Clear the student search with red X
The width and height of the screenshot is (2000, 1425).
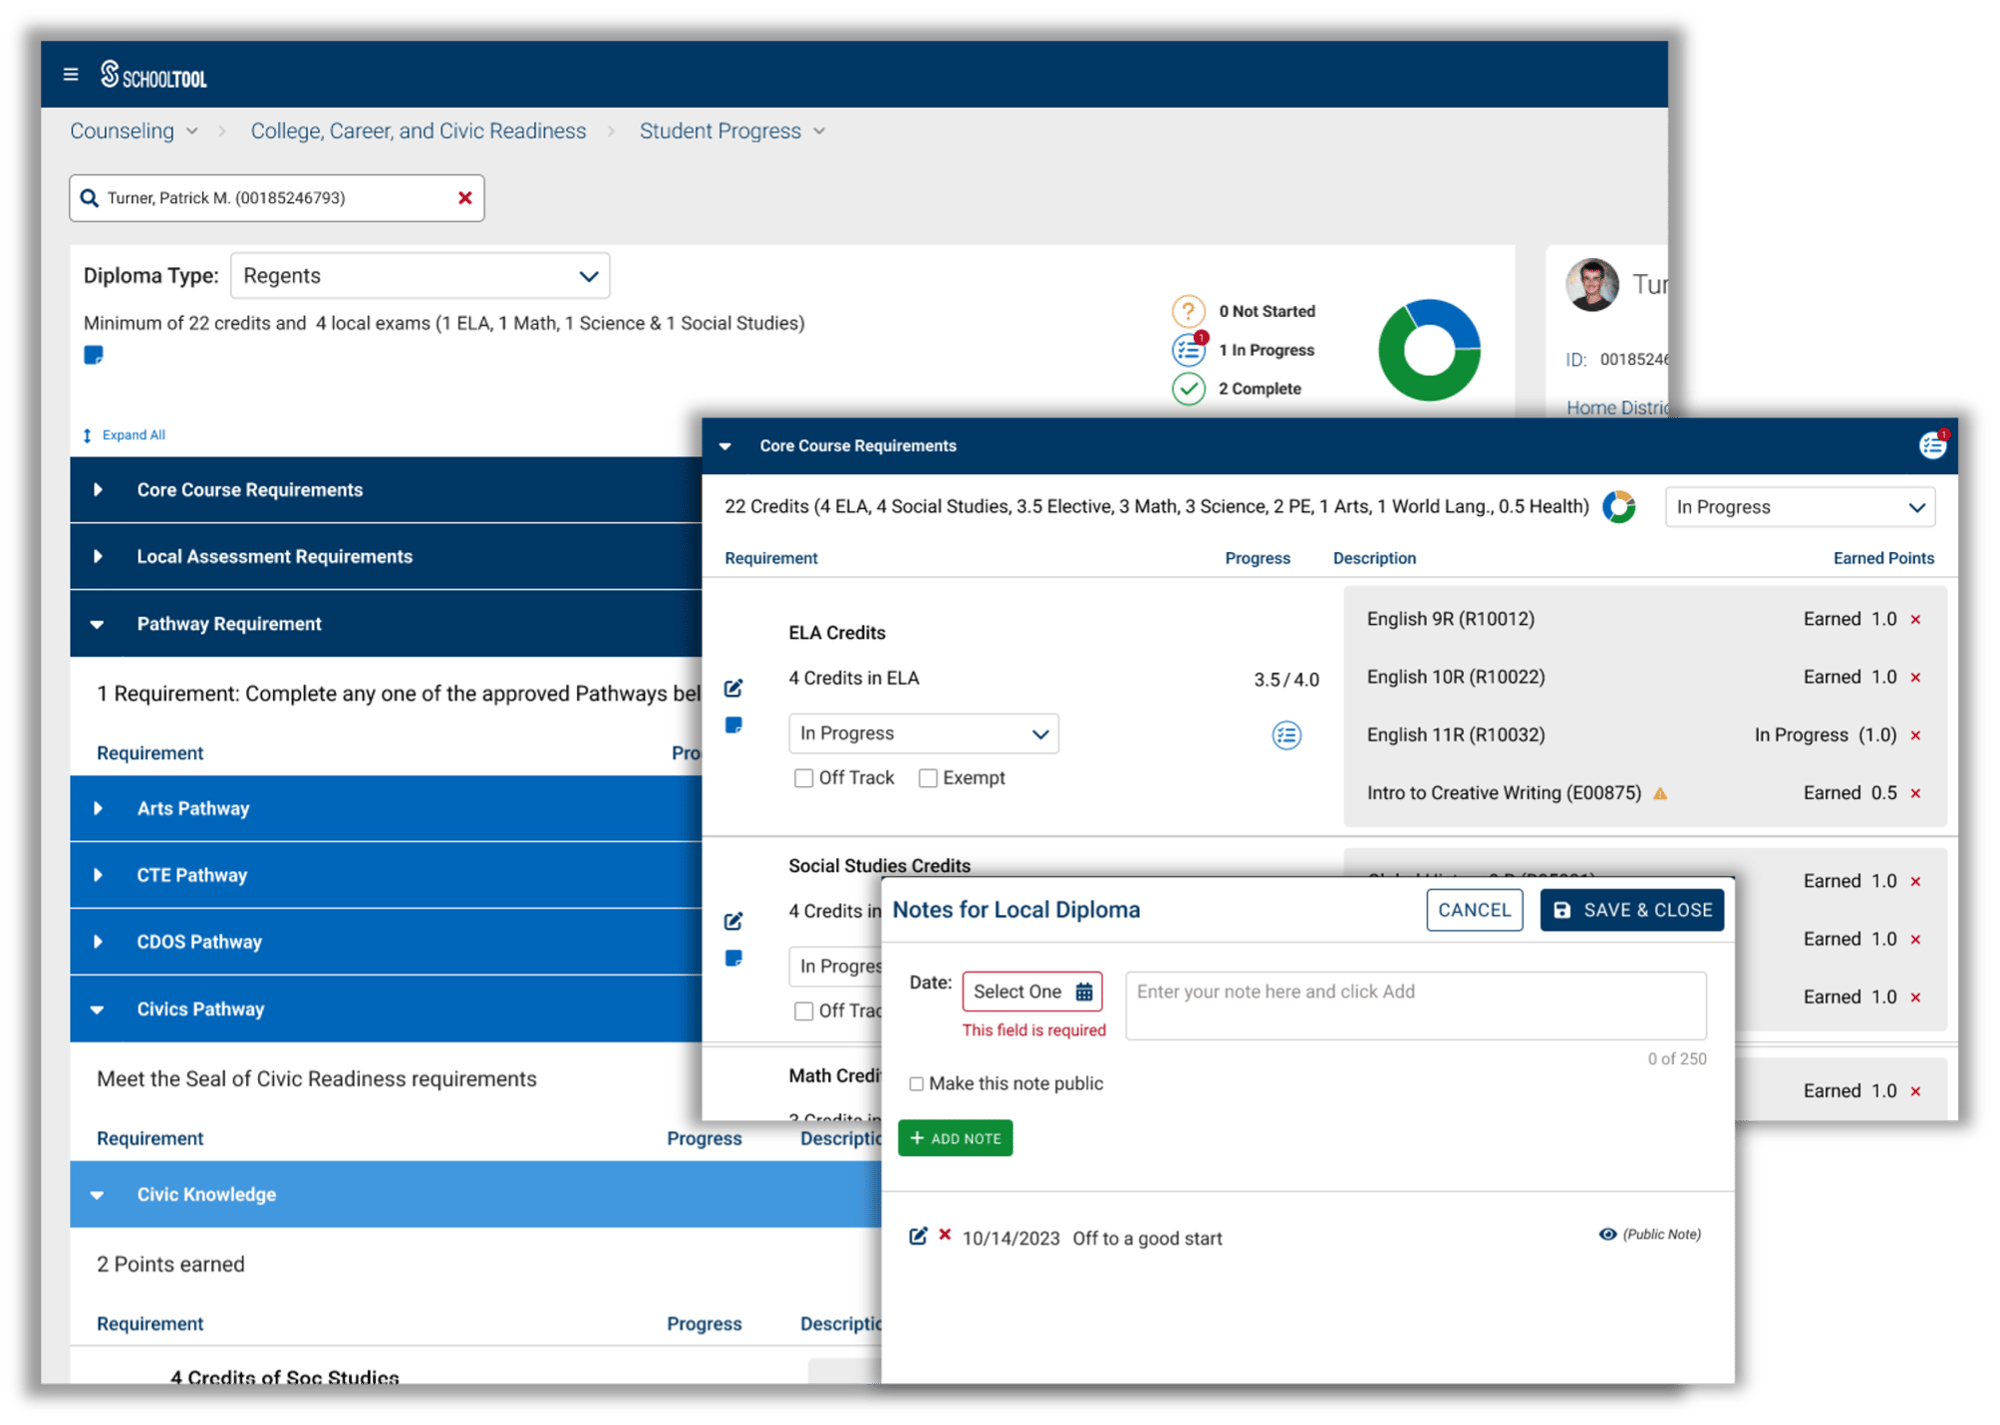[465, 198]
